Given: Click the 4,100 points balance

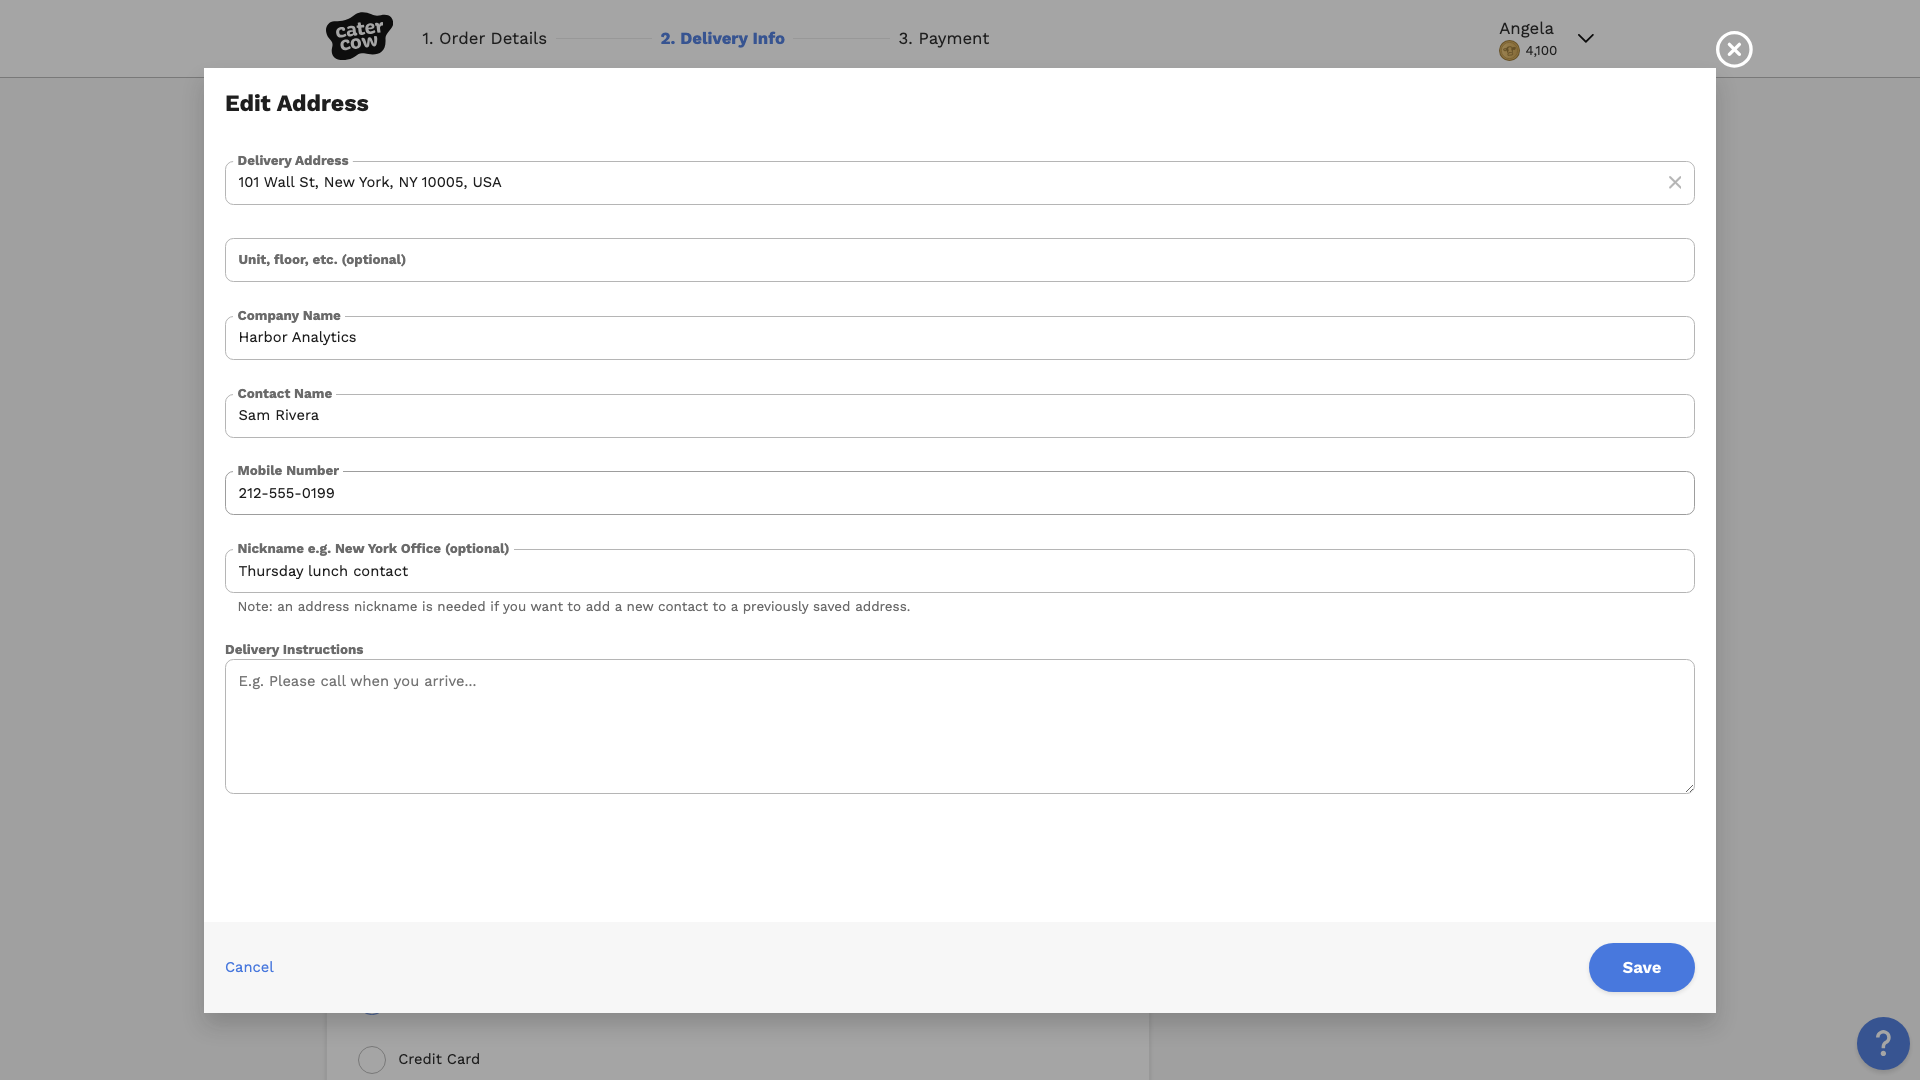Looking at the screenshot, I should tap(1541, 51).
